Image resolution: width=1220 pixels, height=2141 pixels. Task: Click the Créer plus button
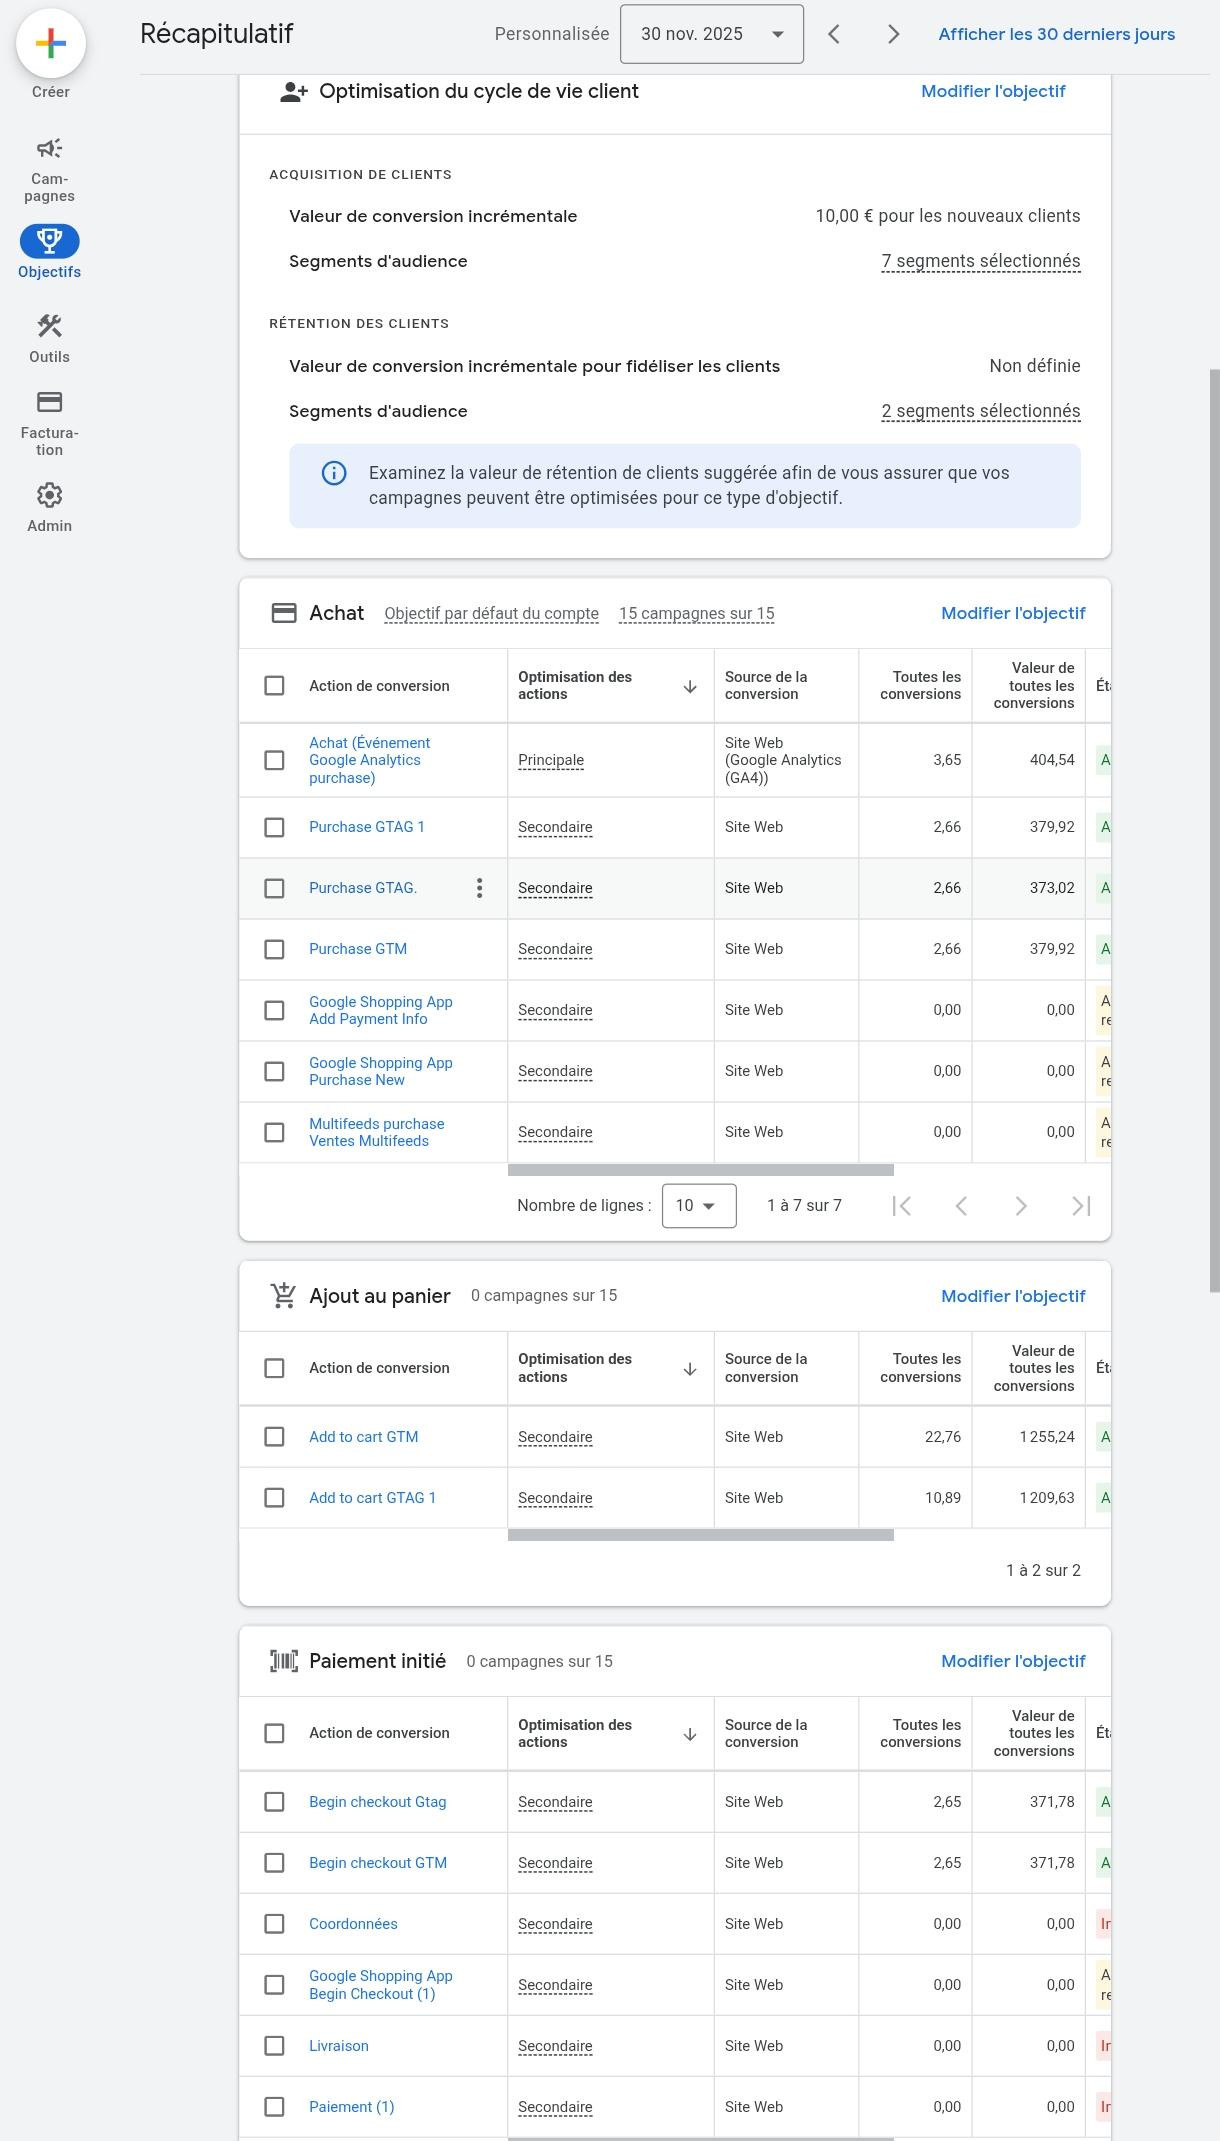pyautogui.click(x=50, y=43)
